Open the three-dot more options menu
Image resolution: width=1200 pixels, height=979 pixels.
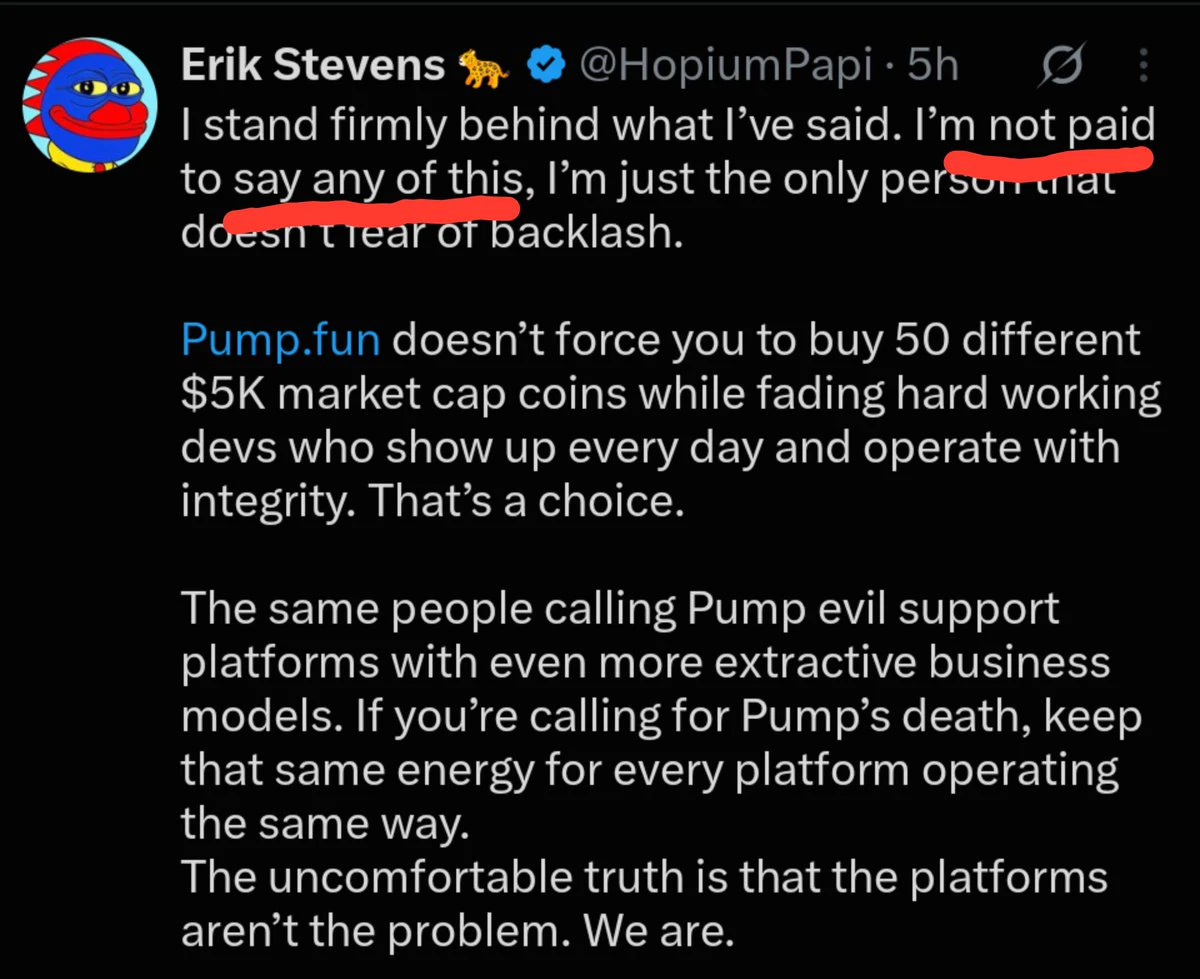[1143, 67]
